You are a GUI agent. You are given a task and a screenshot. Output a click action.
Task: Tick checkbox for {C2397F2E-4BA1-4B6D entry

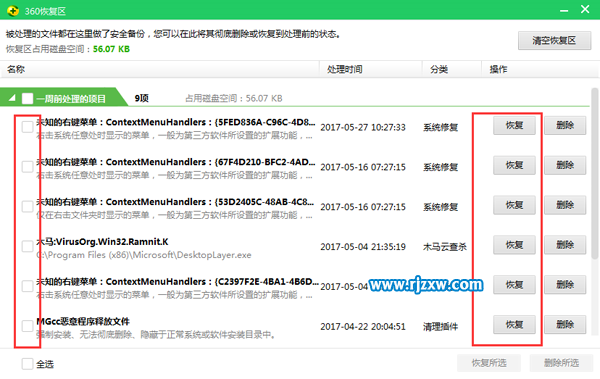tap(27, 286)
